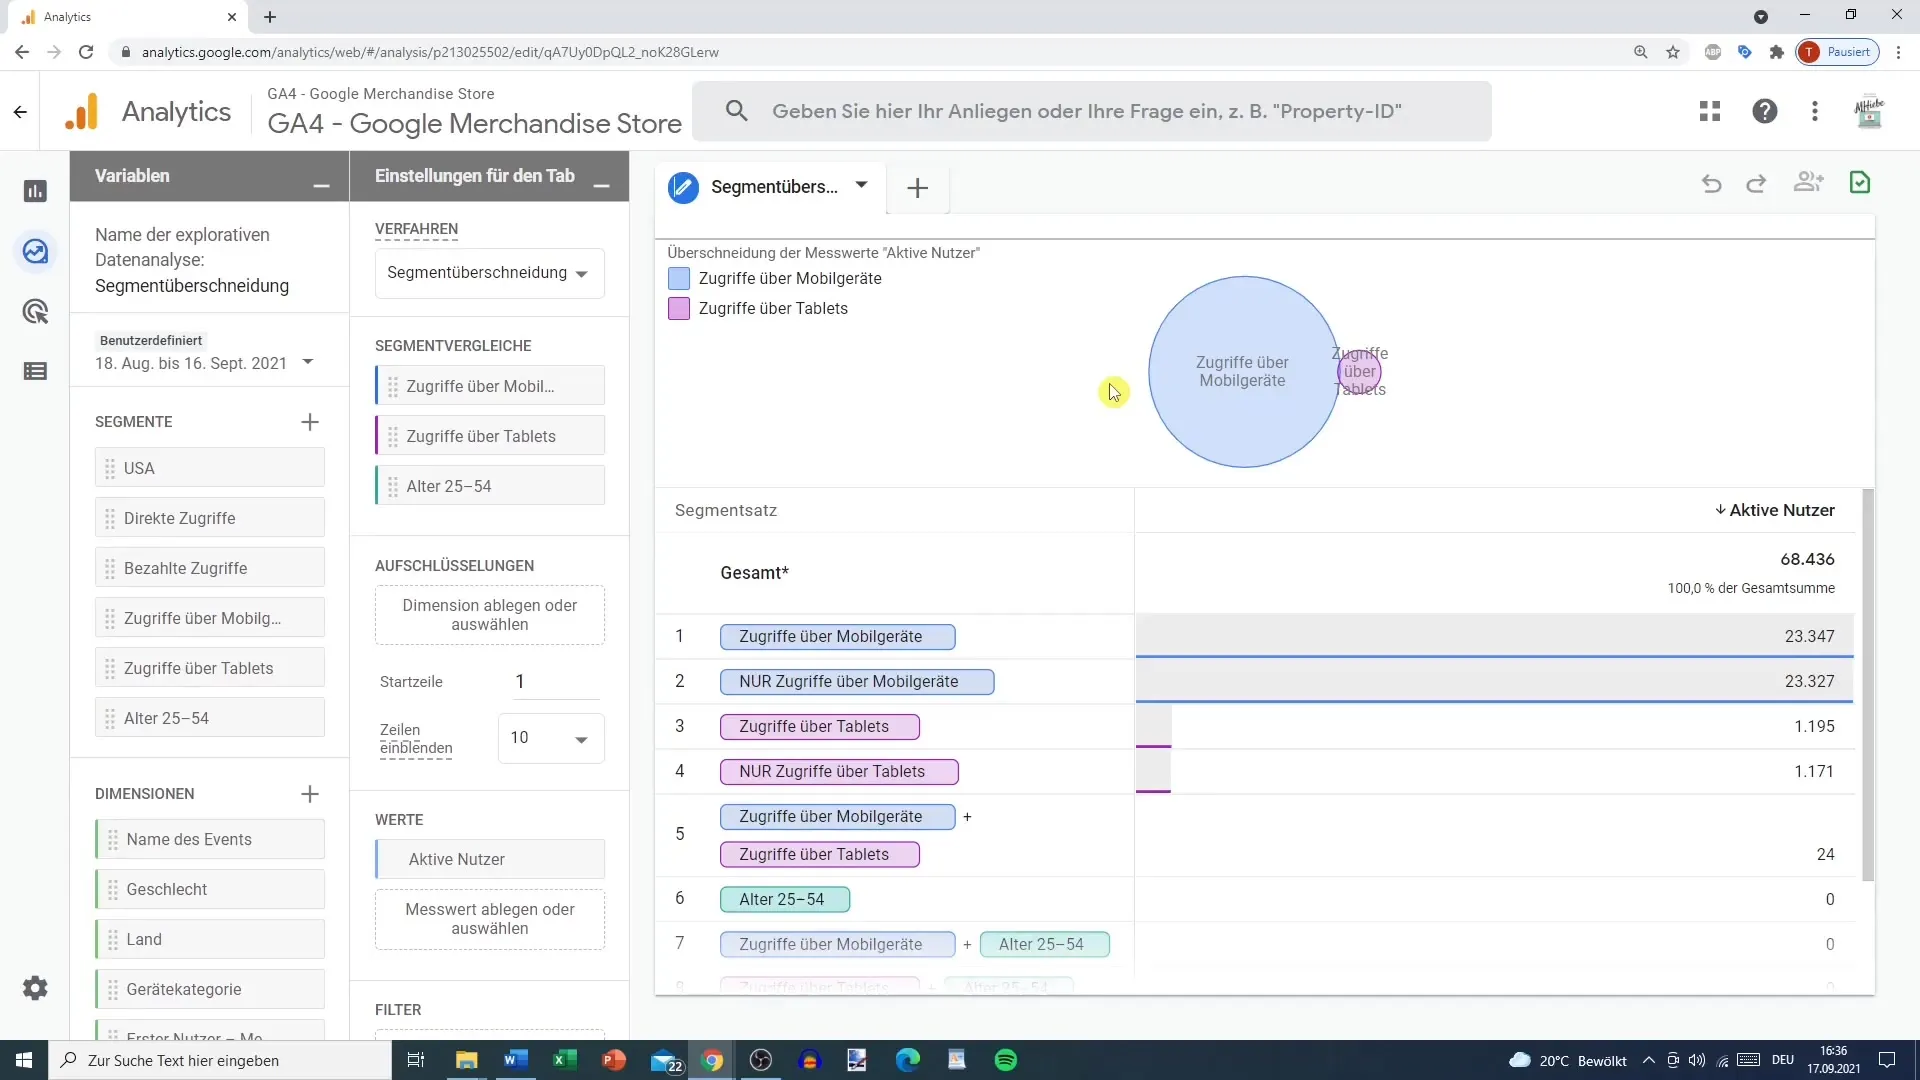Share the exploration with users
Image resolution: width=1920 pixels, height=1080 pixels.
click(1808, 182)
